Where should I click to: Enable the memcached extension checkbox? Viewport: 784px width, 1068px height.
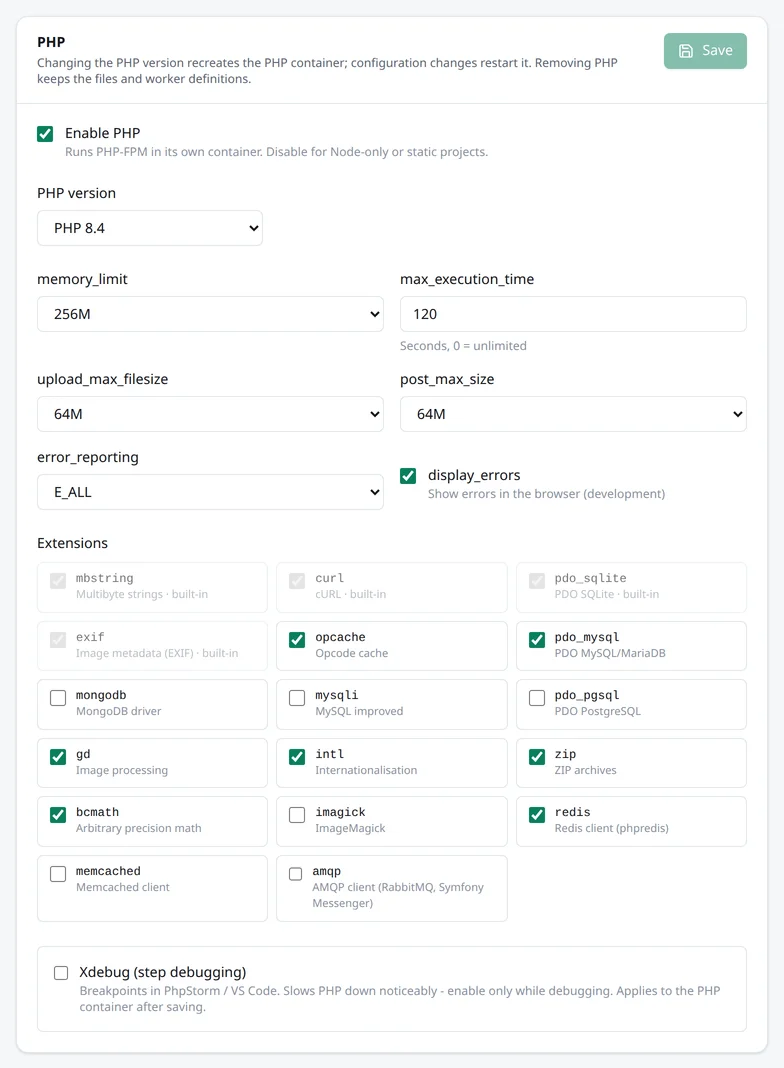(58, 873)
